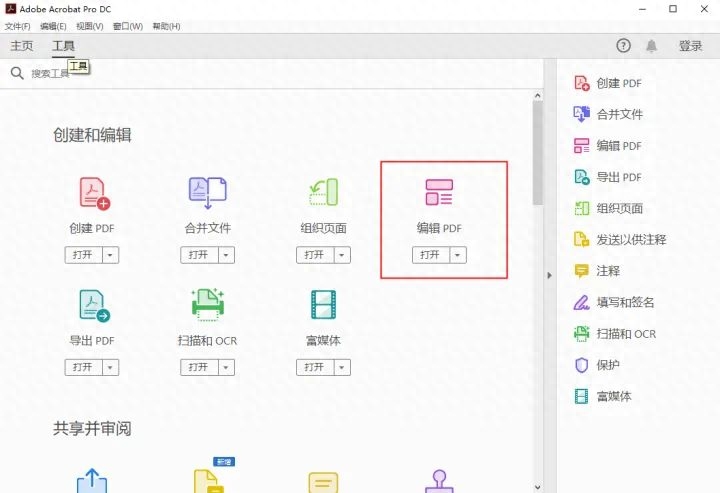Screen dimensions: 720x493
Task: Open the 帮助(H) menu
Action: pyautogui.click(x=166, y=26)
